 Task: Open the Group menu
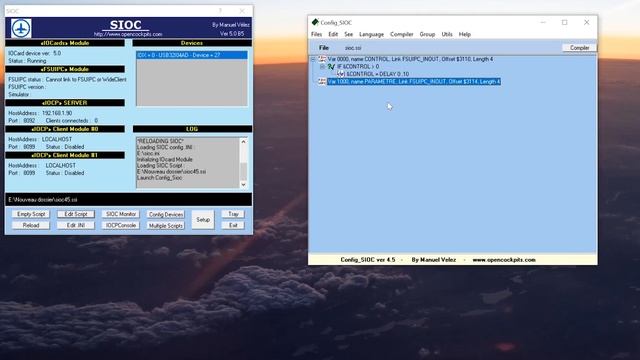[x=427, y=34]
